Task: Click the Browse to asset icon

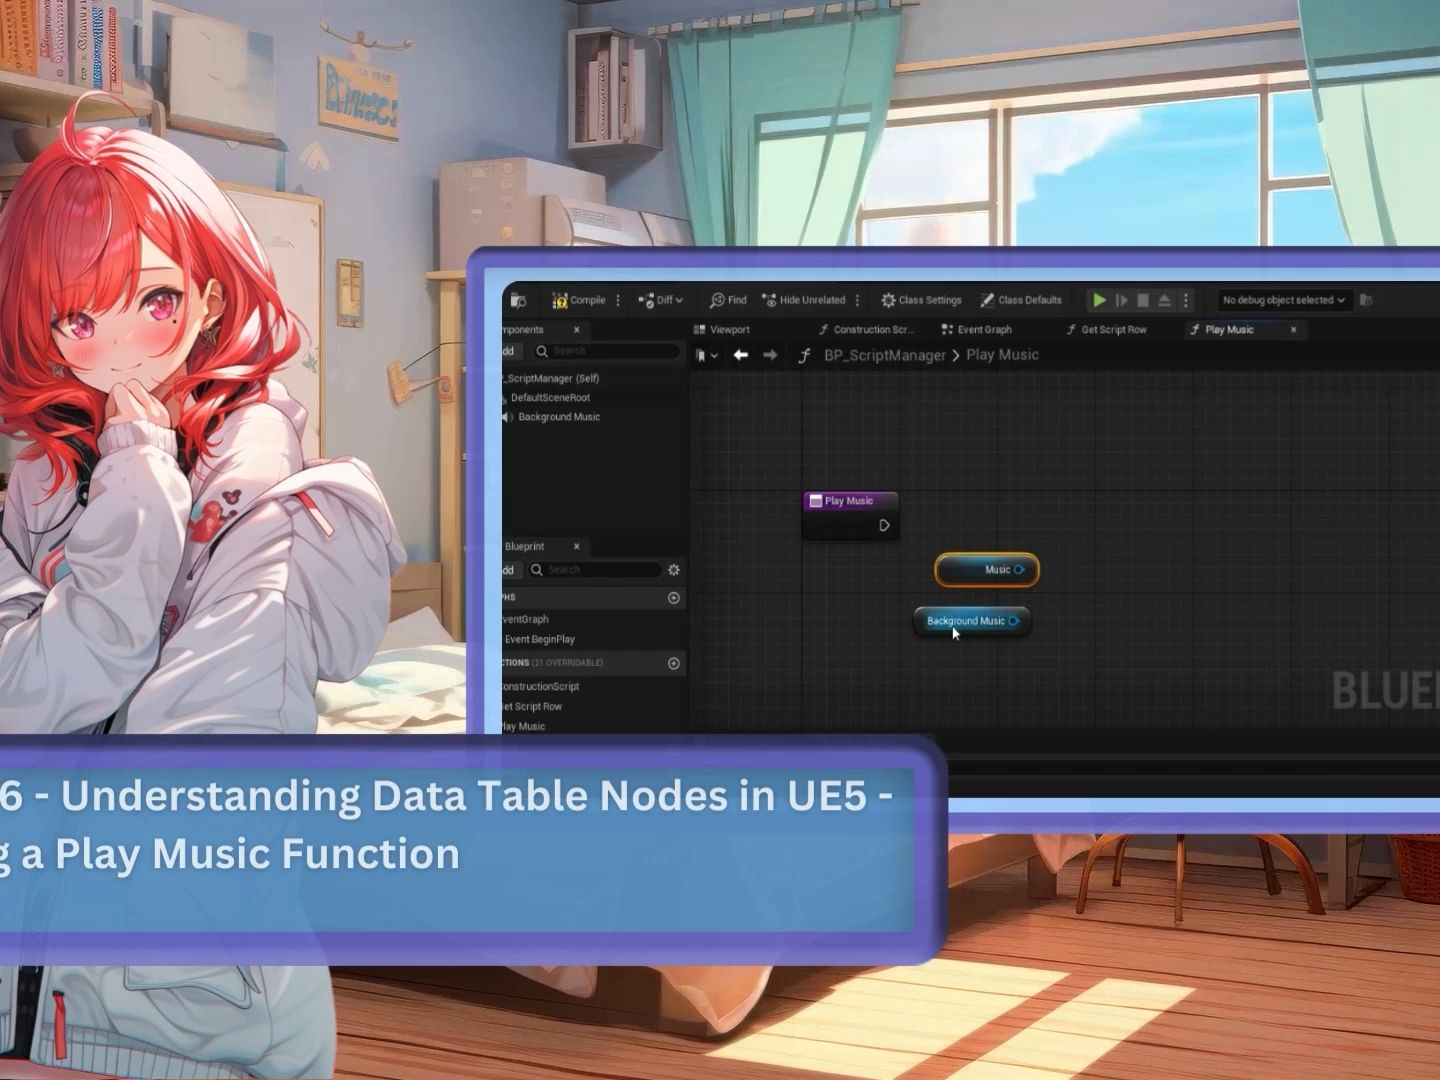Action: pyautogui.click(x=518, y=300)
